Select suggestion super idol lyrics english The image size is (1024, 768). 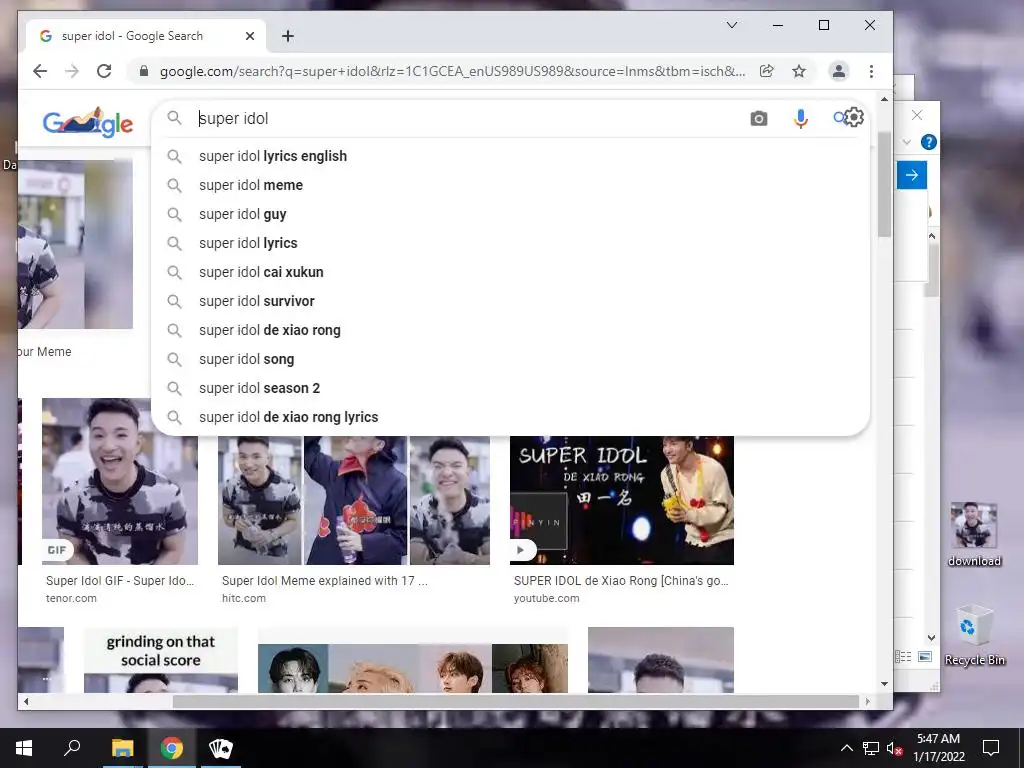tap(511, 156)
